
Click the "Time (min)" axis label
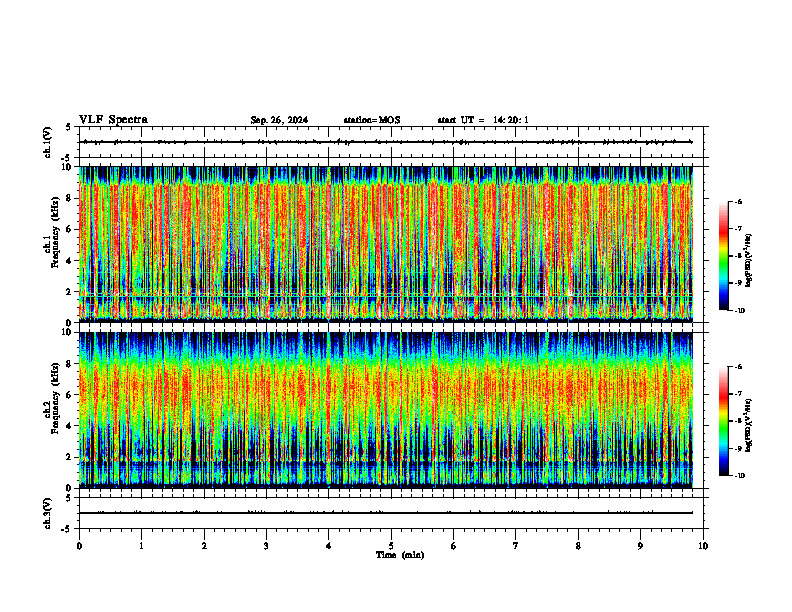[400, 555]
